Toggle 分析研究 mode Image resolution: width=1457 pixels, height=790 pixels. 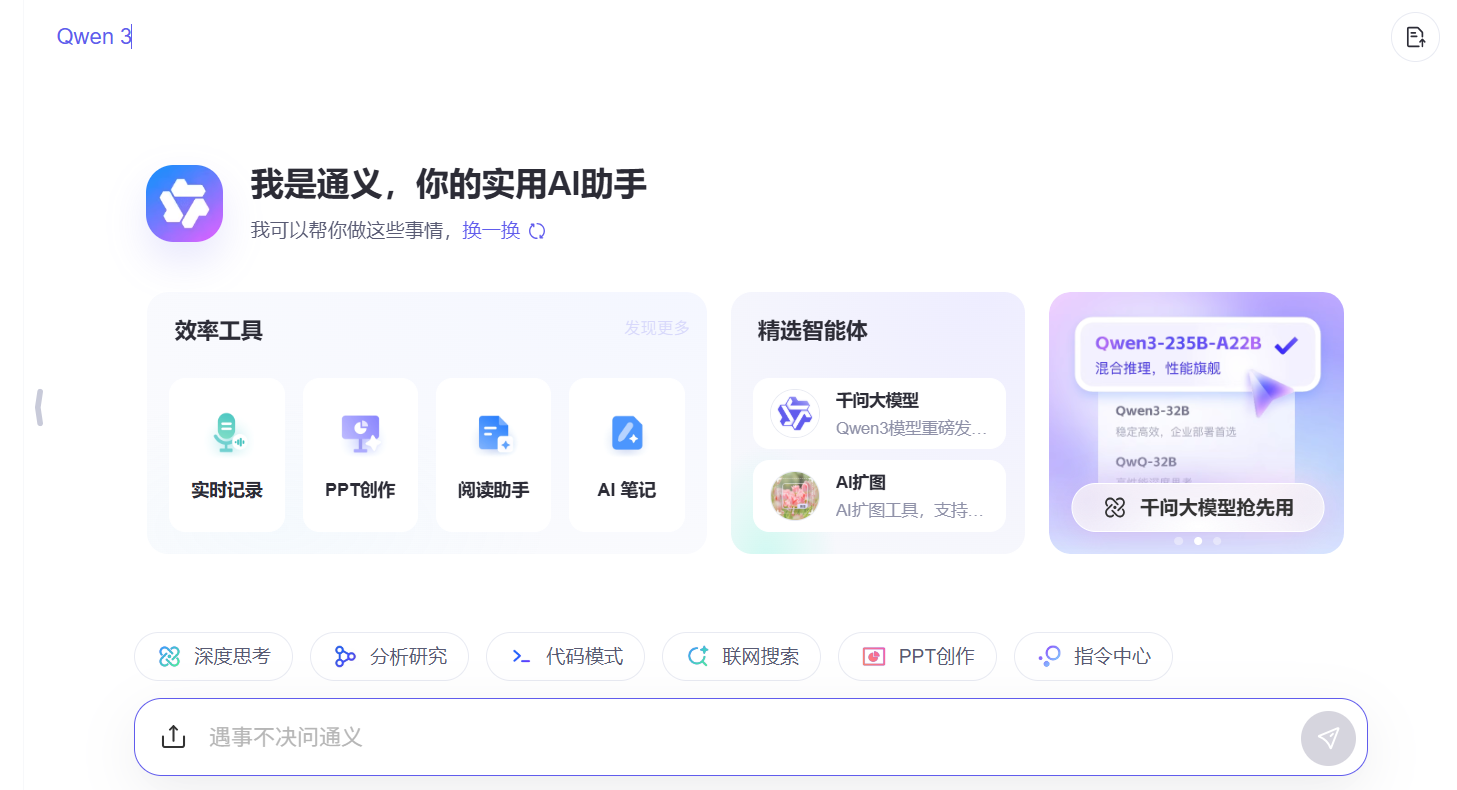[x=389, y=657]
